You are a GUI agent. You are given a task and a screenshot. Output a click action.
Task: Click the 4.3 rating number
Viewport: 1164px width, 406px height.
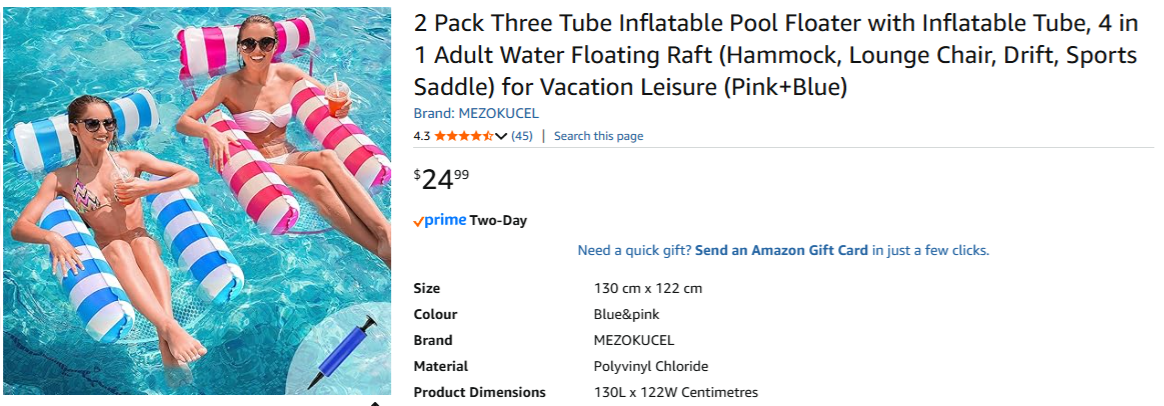coord(422,136)
